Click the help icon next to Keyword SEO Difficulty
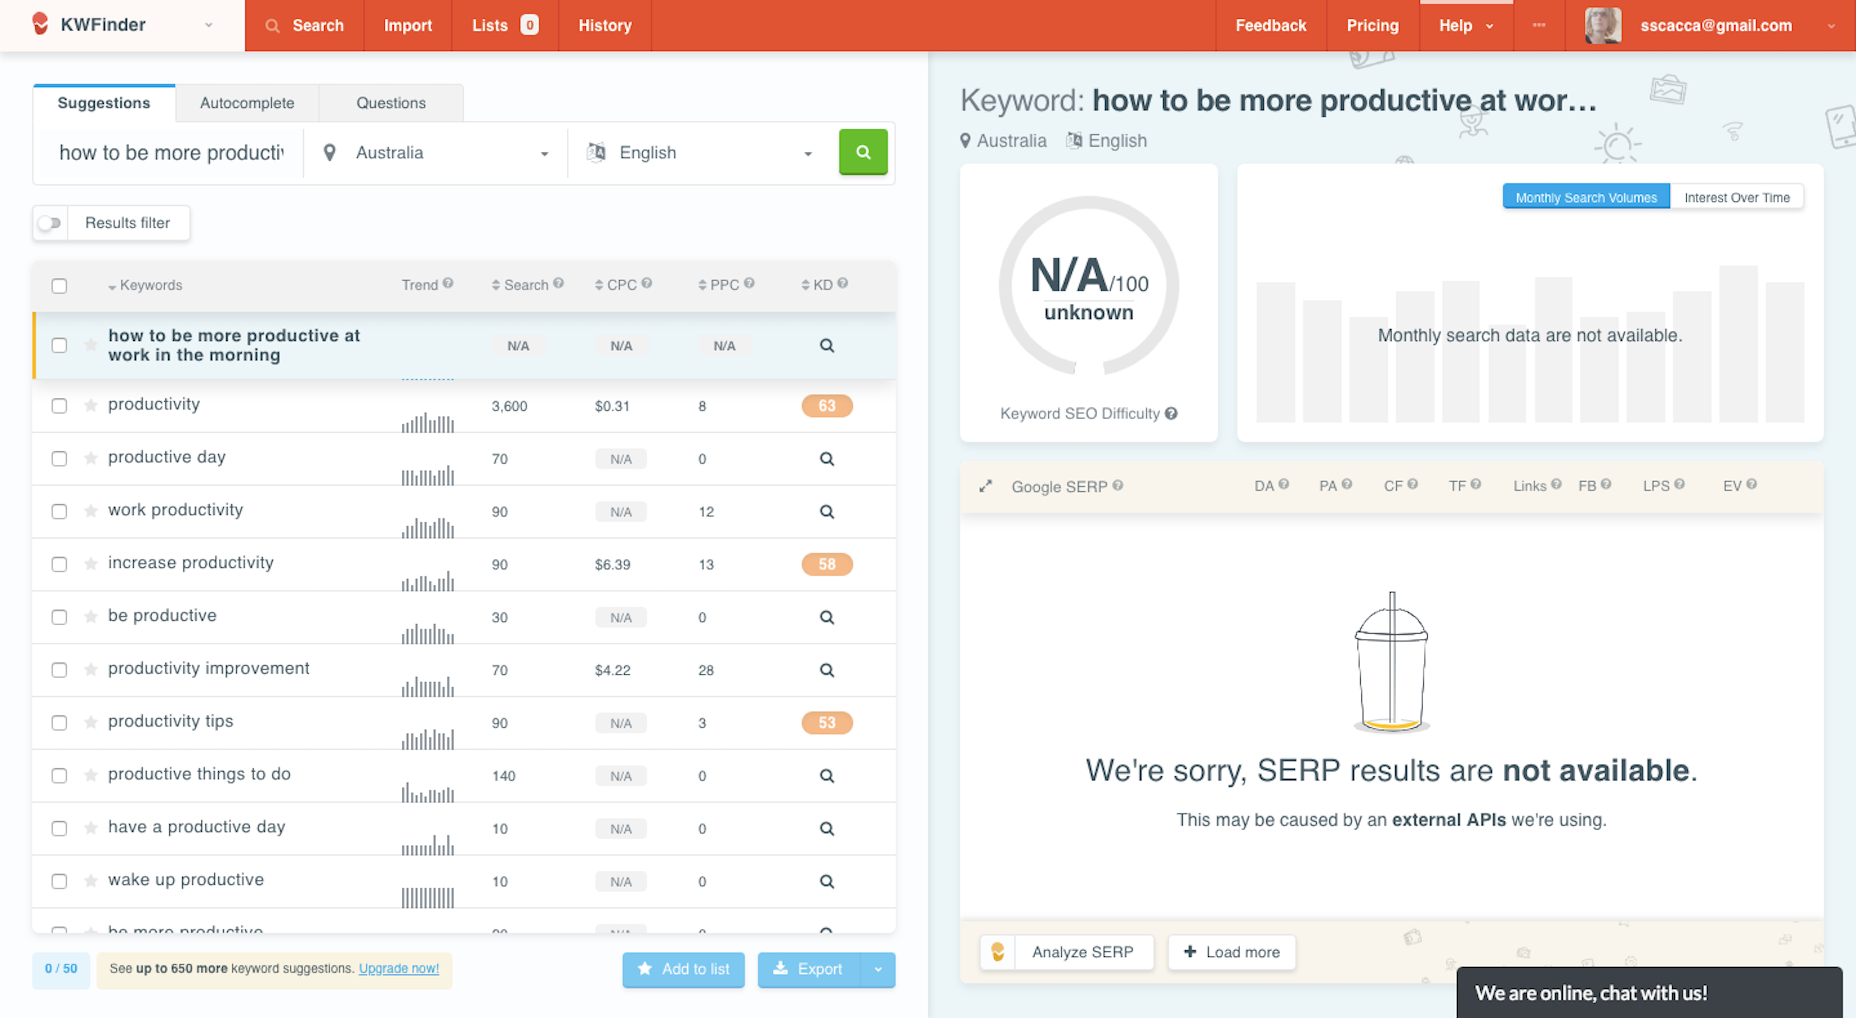Image resolution: width=1856 pixels, height=1018 pixels. pyautogui.click(x=1171, y=414)
